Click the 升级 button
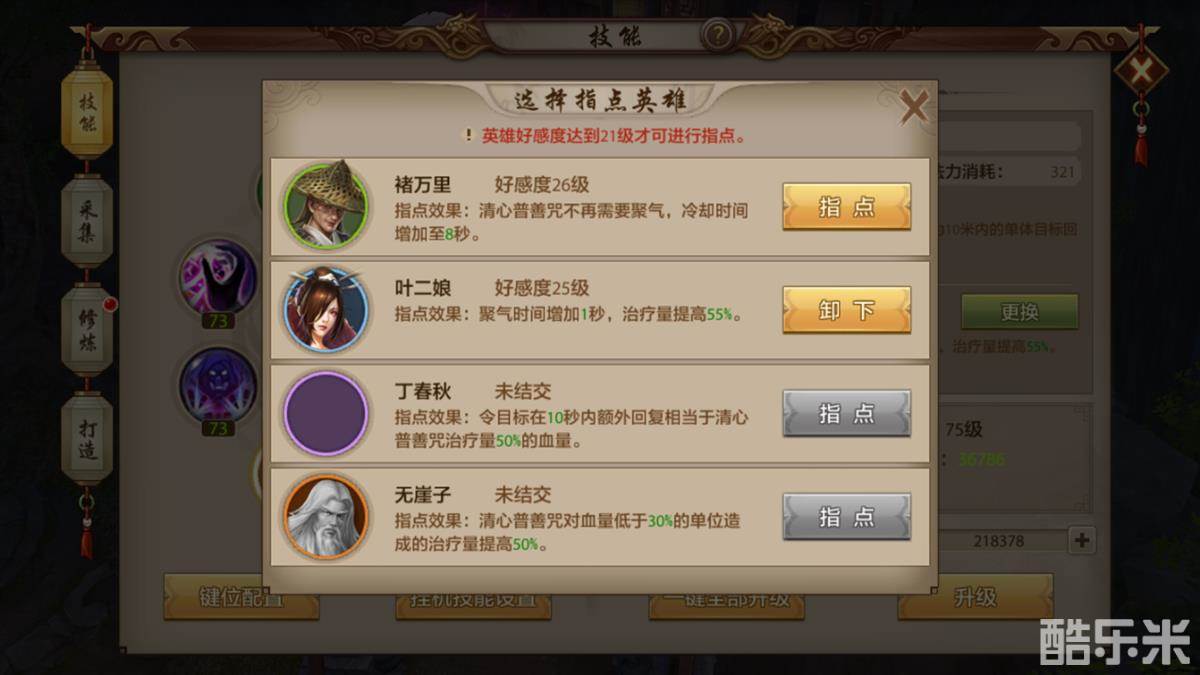Image resolution: width=1200 pixels, height=675 pixels. 975,597
